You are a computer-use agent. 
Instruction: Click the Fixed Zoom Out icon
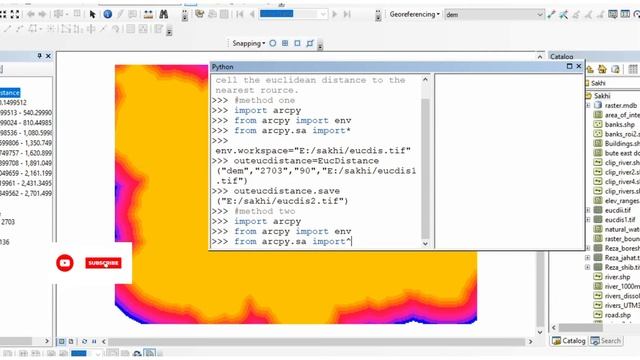(x=15, y=14)
